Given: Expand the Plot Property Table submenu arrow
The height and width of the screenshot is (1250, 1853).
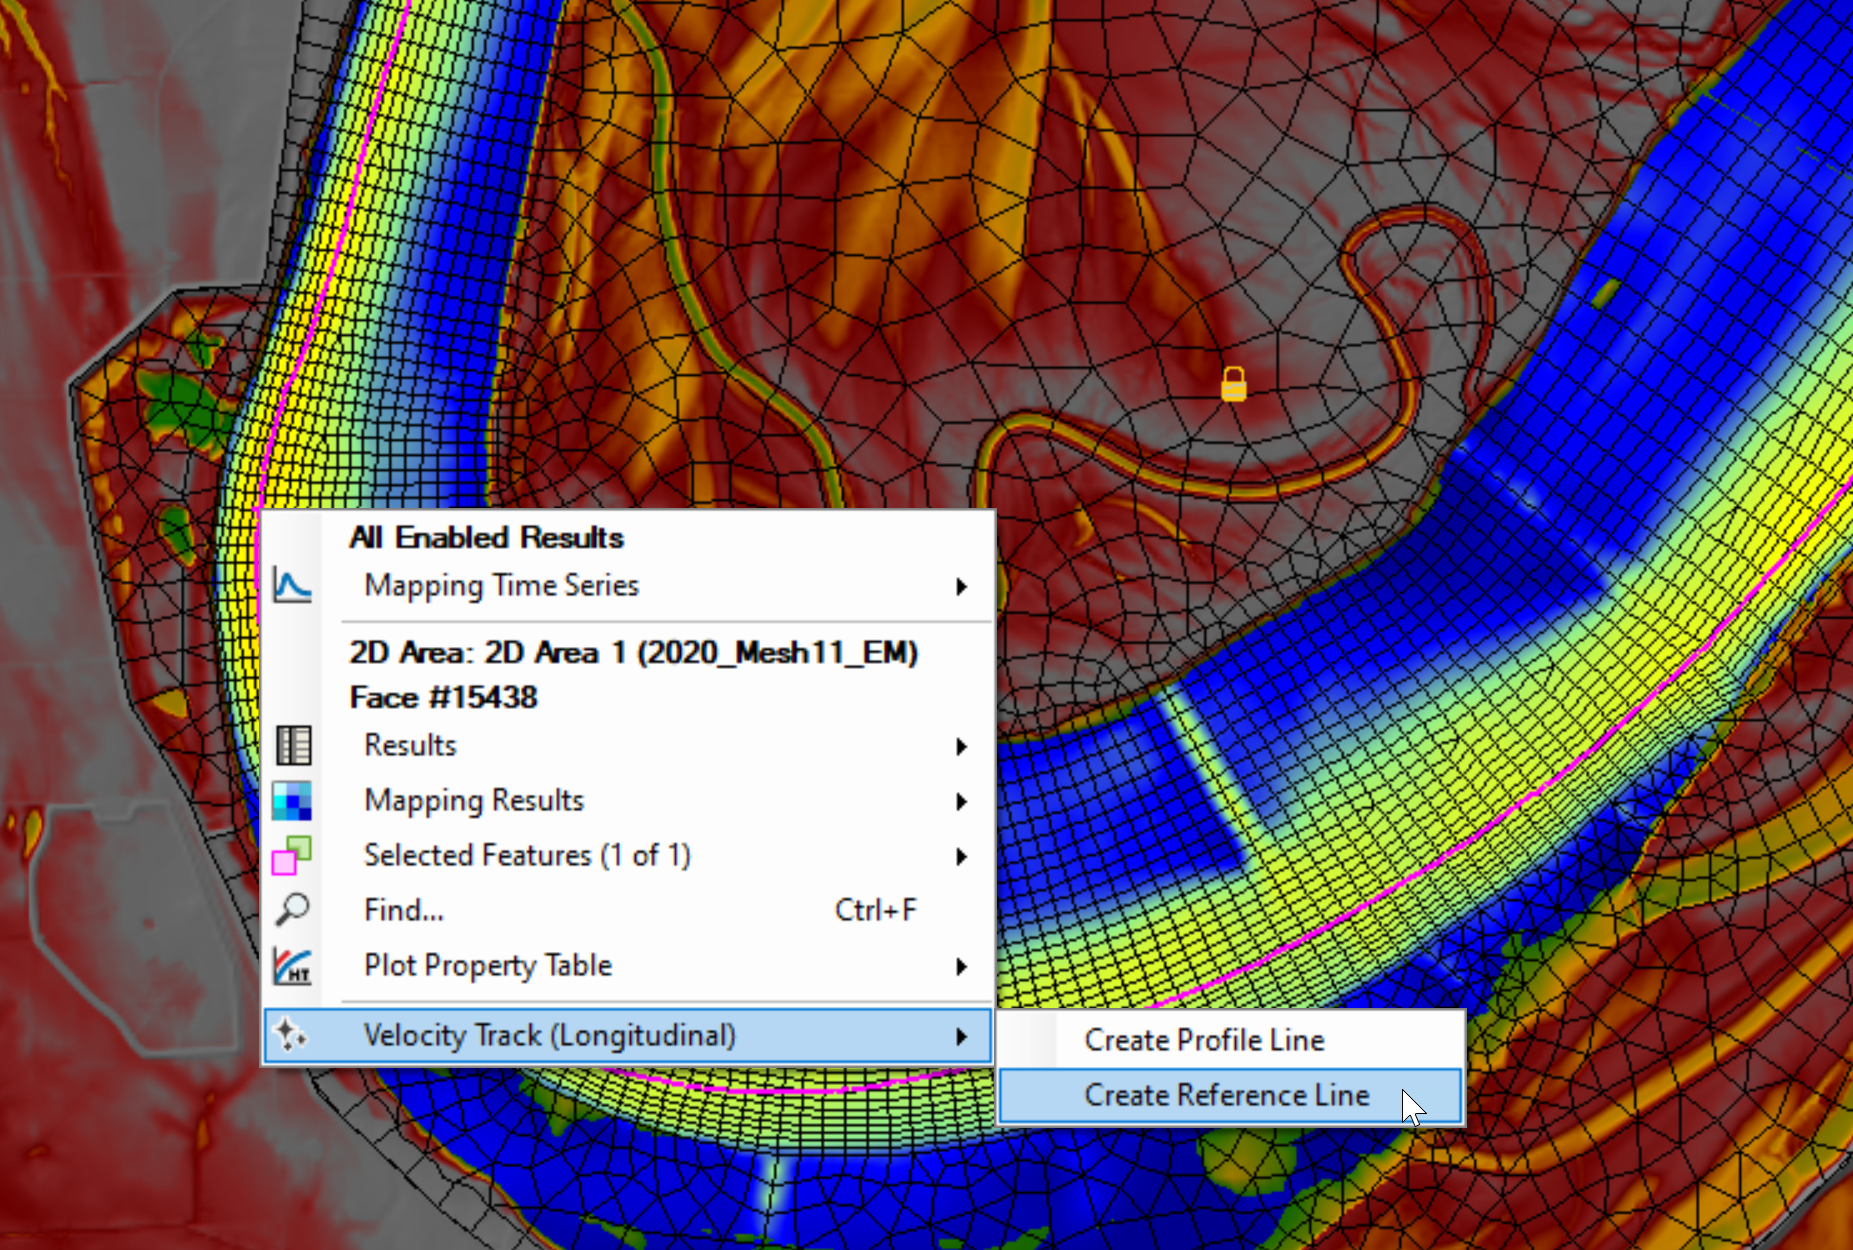Looking at the screenshot, I should tap(961, 967).
